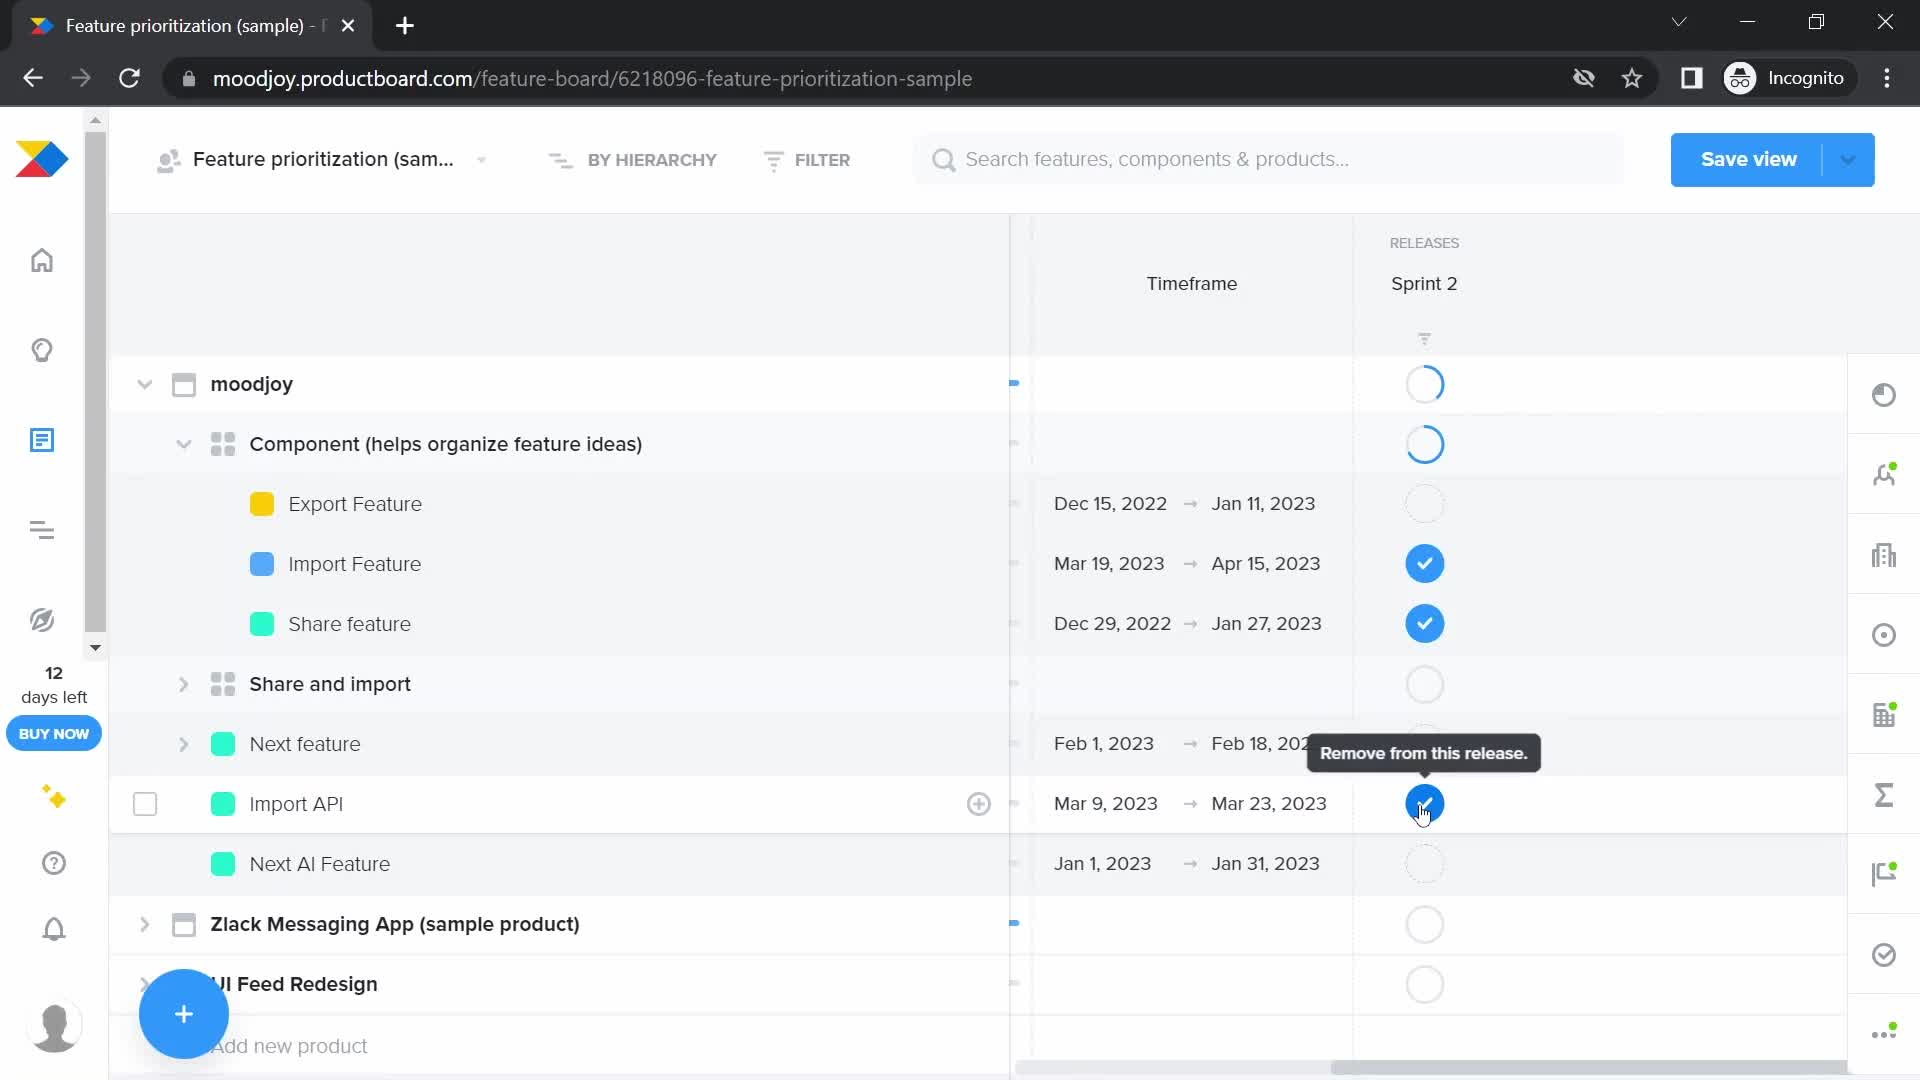Open the Features board sidebar icon
This screenshot has height=1080, width=1920.
[x=42, y=440]
